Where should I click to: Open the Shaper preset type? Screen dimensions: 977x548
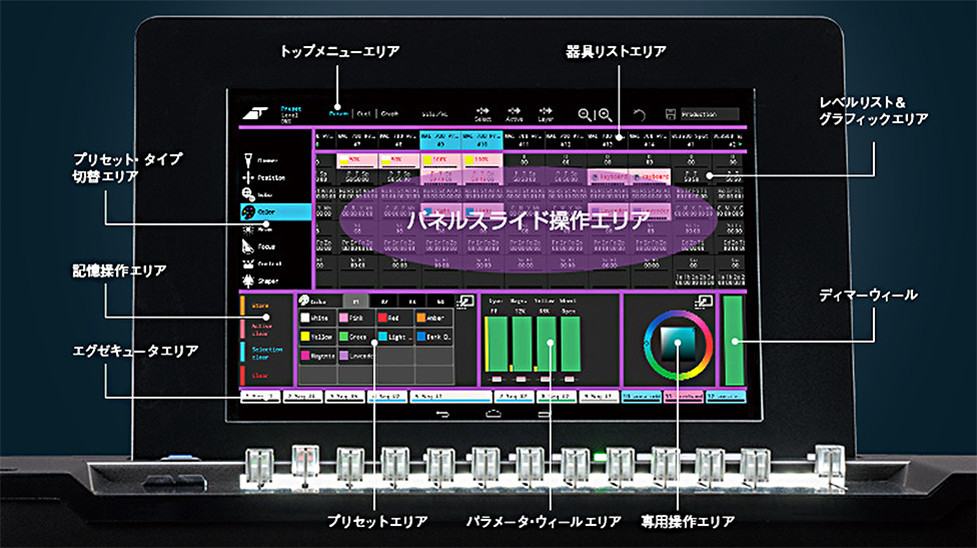coord(248,281)
